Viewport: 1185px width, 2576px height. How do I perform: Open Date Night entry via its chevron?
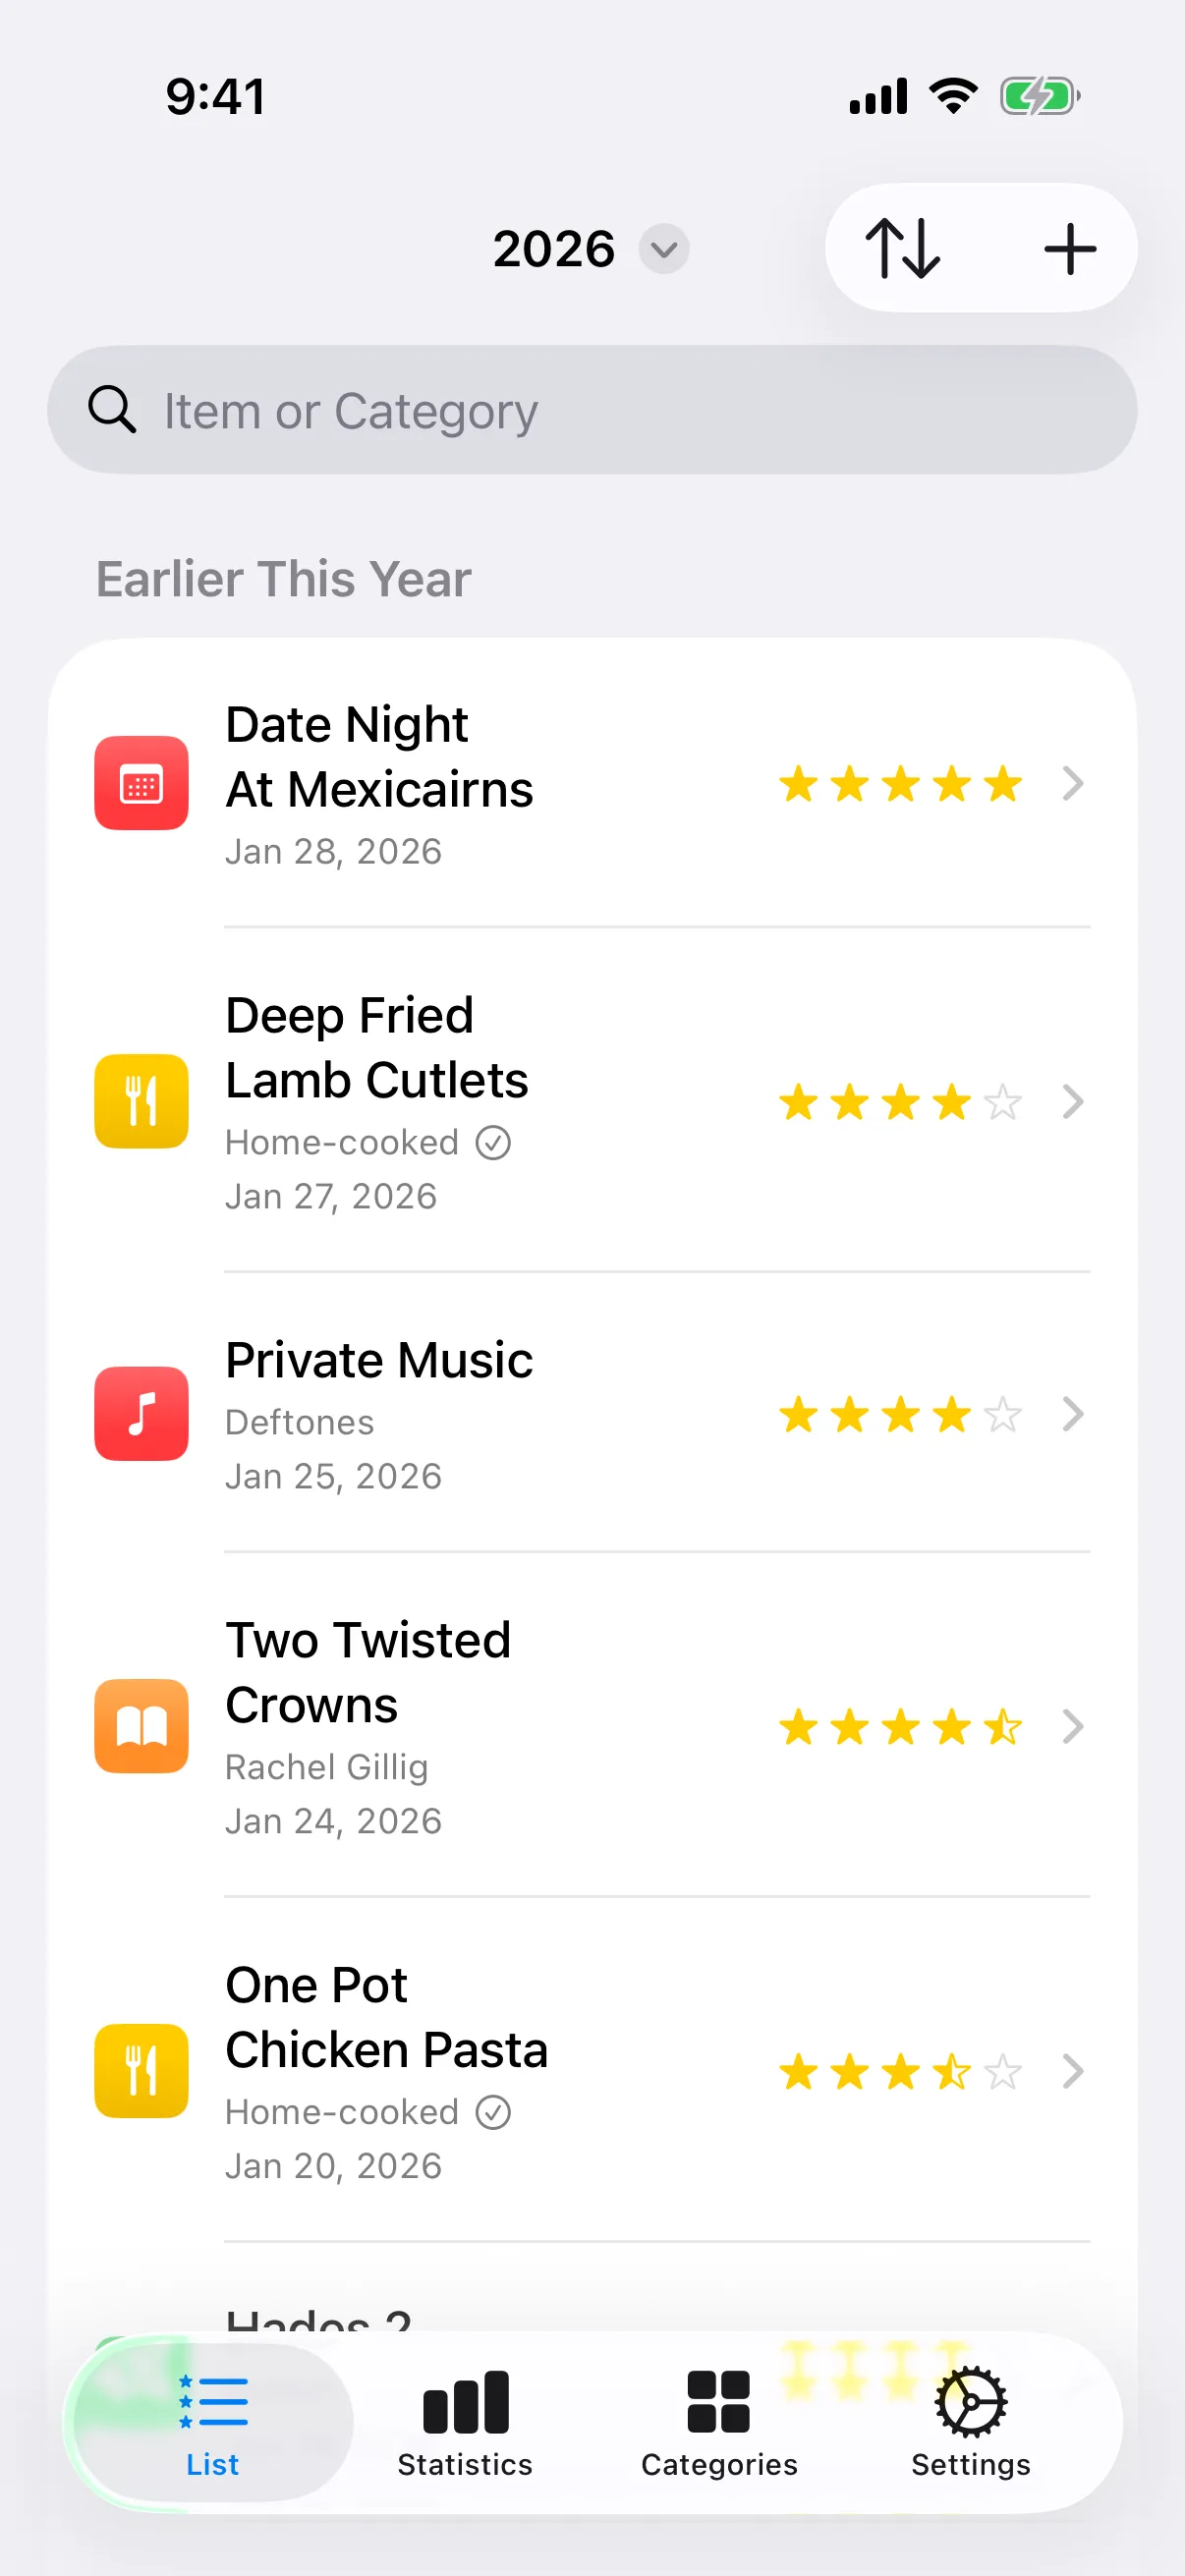(x=1072, y=784)
